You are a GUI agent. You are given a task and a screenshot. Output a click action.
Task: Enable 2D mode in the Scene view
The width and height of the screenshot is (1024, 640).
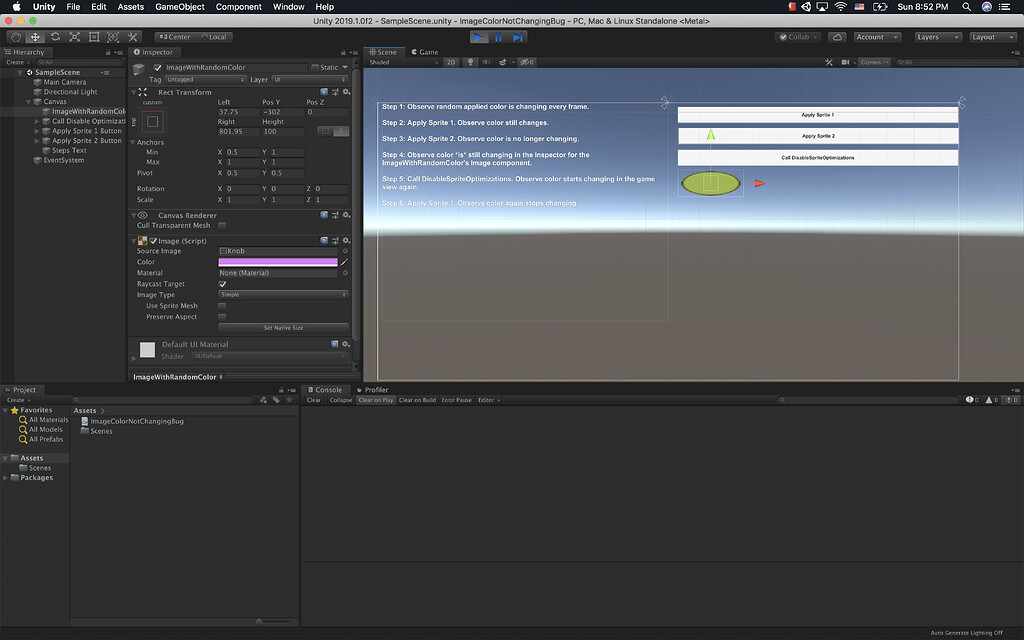coord(453,61)
